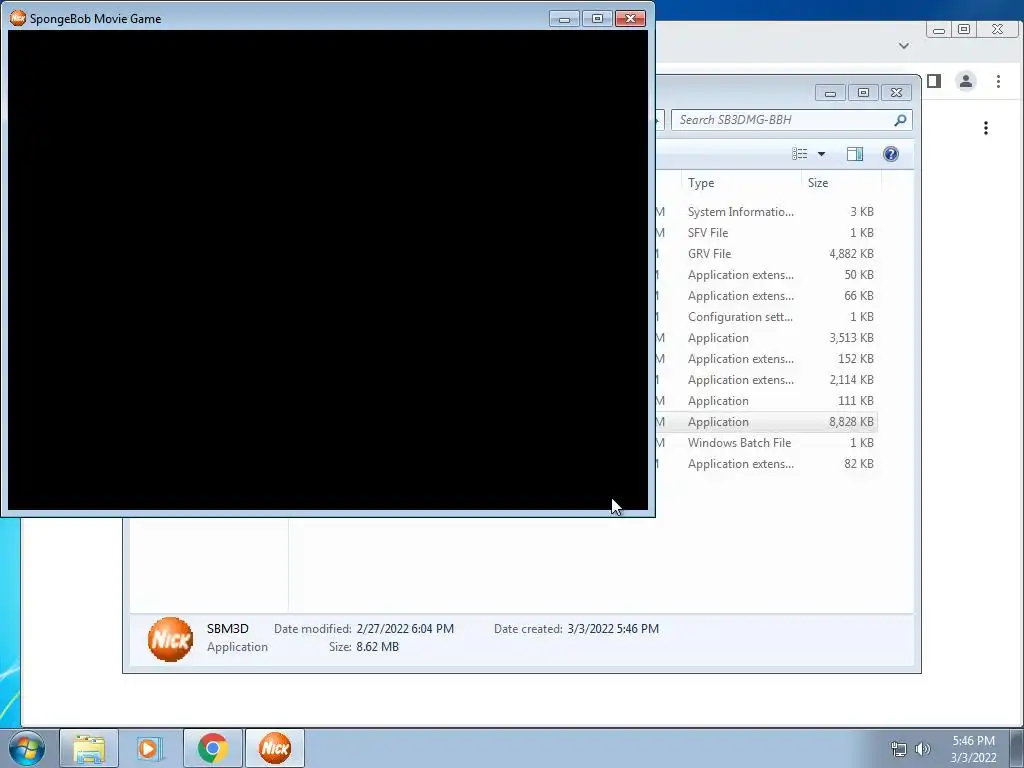Click Show desktop strip at taskbar end
The width and height of the screenshot is (1024, 768).
tap(1017, 748)
